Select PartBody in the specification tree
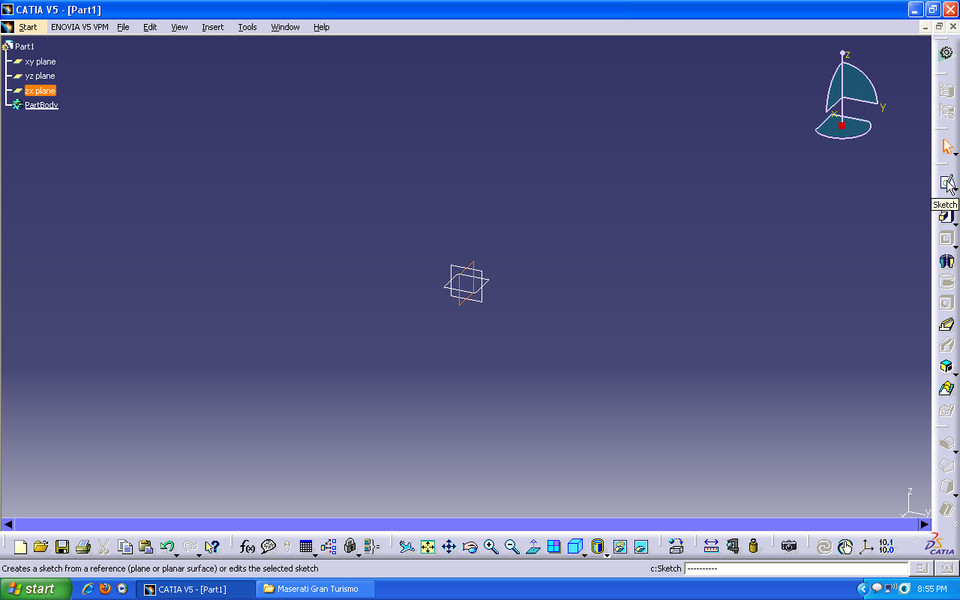960x600 pixels. [41, 105]
